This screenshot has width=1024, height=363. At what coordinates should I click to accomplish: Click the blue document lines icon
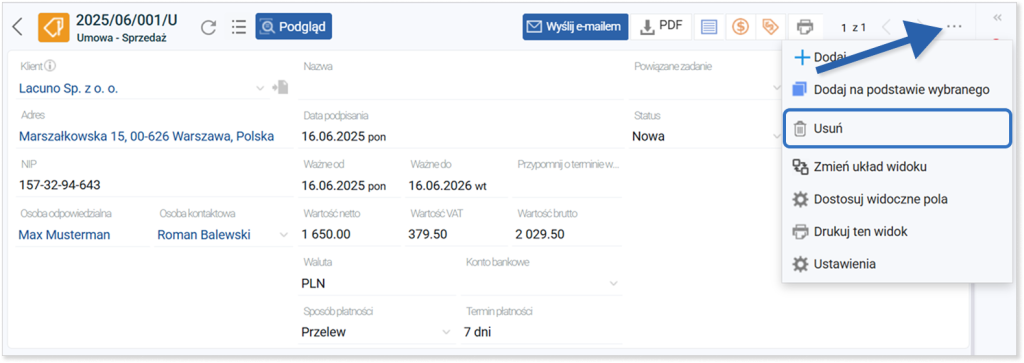(x=709, y=27)
